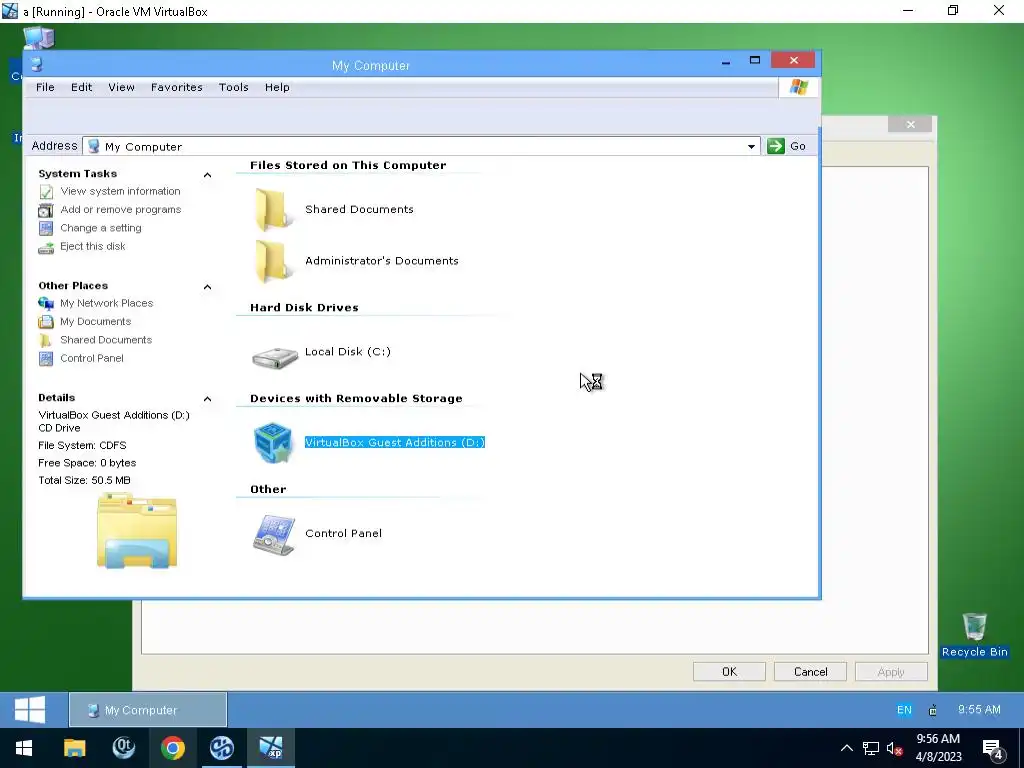This screenshot has width=1024, height=768.
Task: Open the File menu
Action: (x=45, y=87)
